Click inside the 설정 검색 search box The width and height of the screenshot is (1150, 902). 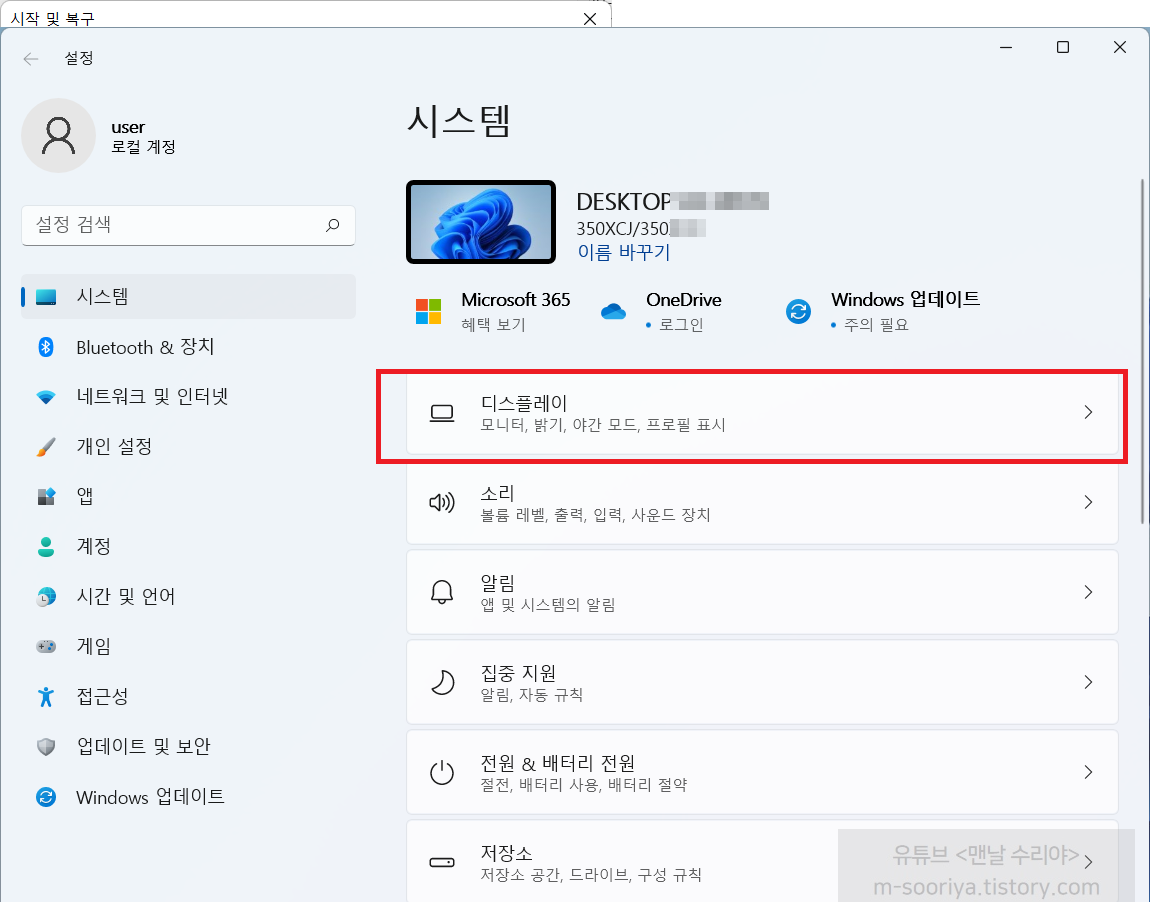(x=188, y=226)
